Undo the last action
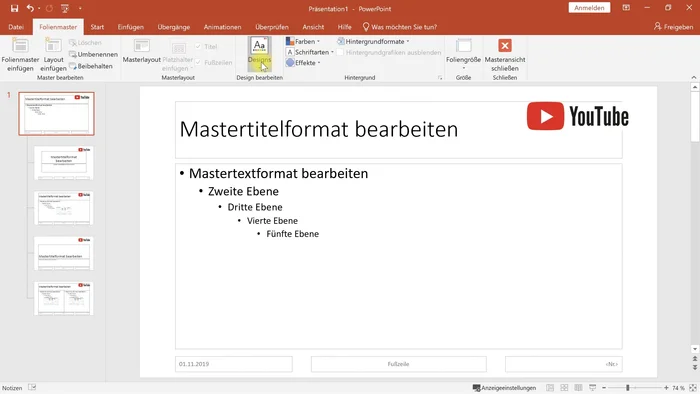700x394 pixels. (29, 8)
